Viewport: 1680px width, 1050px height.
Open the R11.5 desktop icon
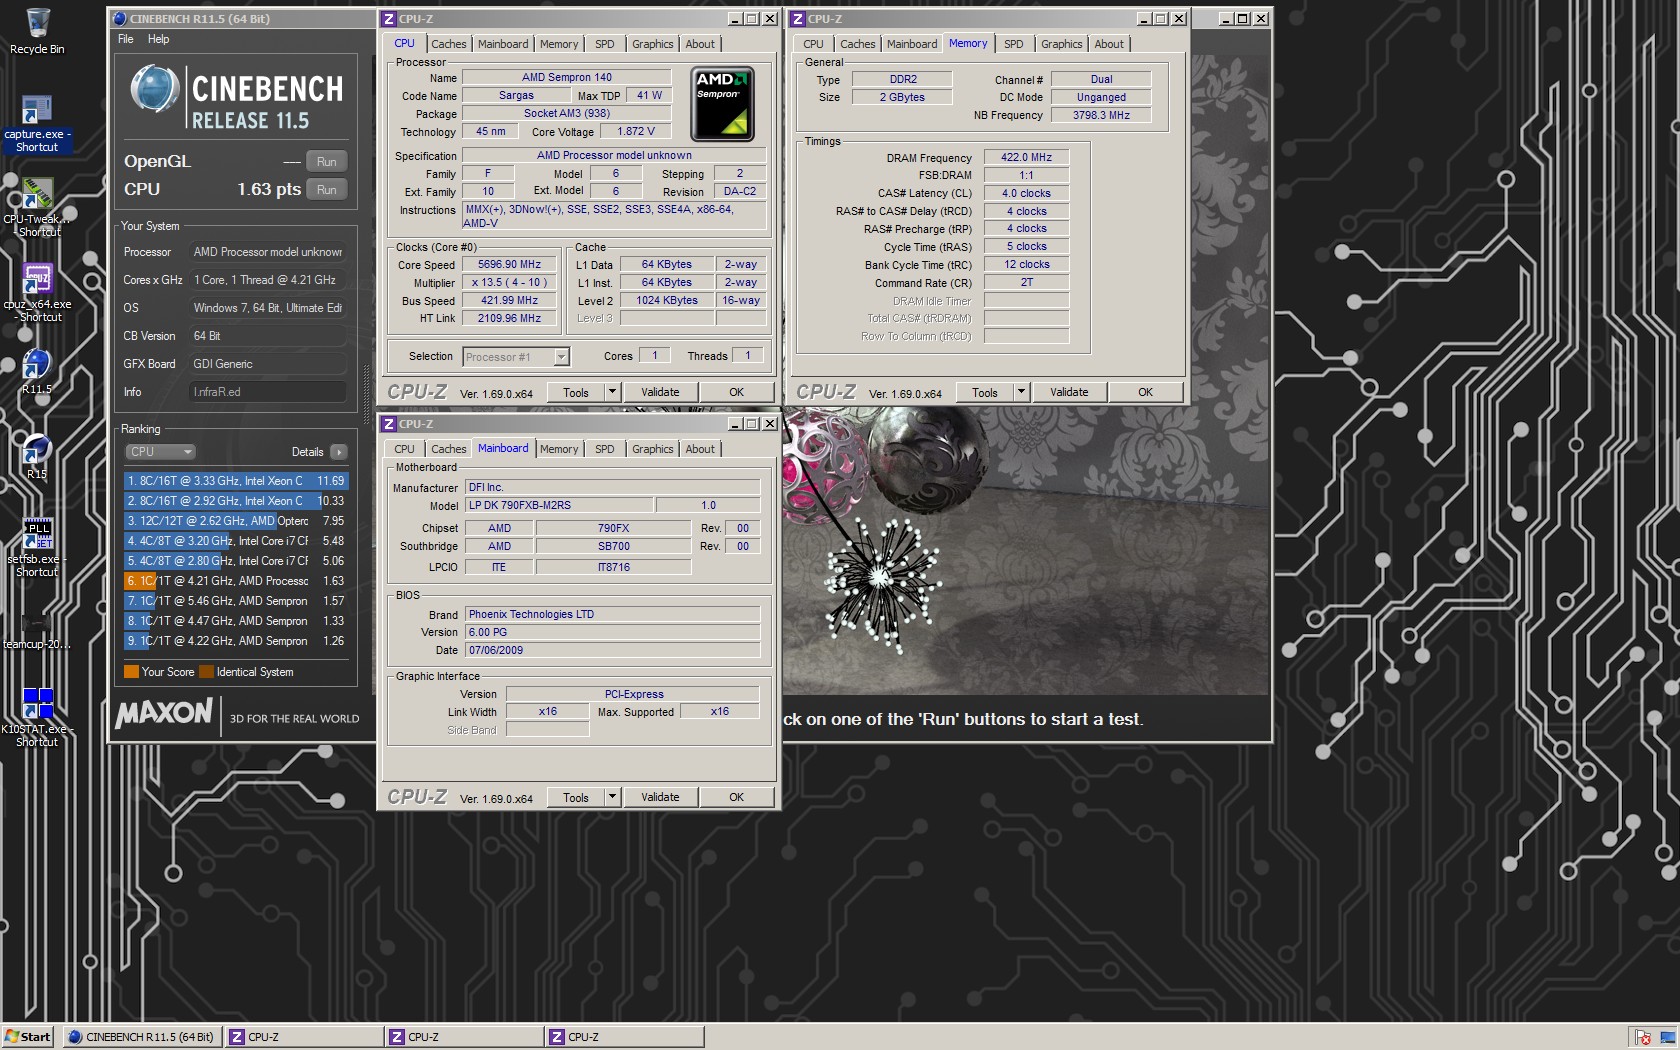click(37, 370)
